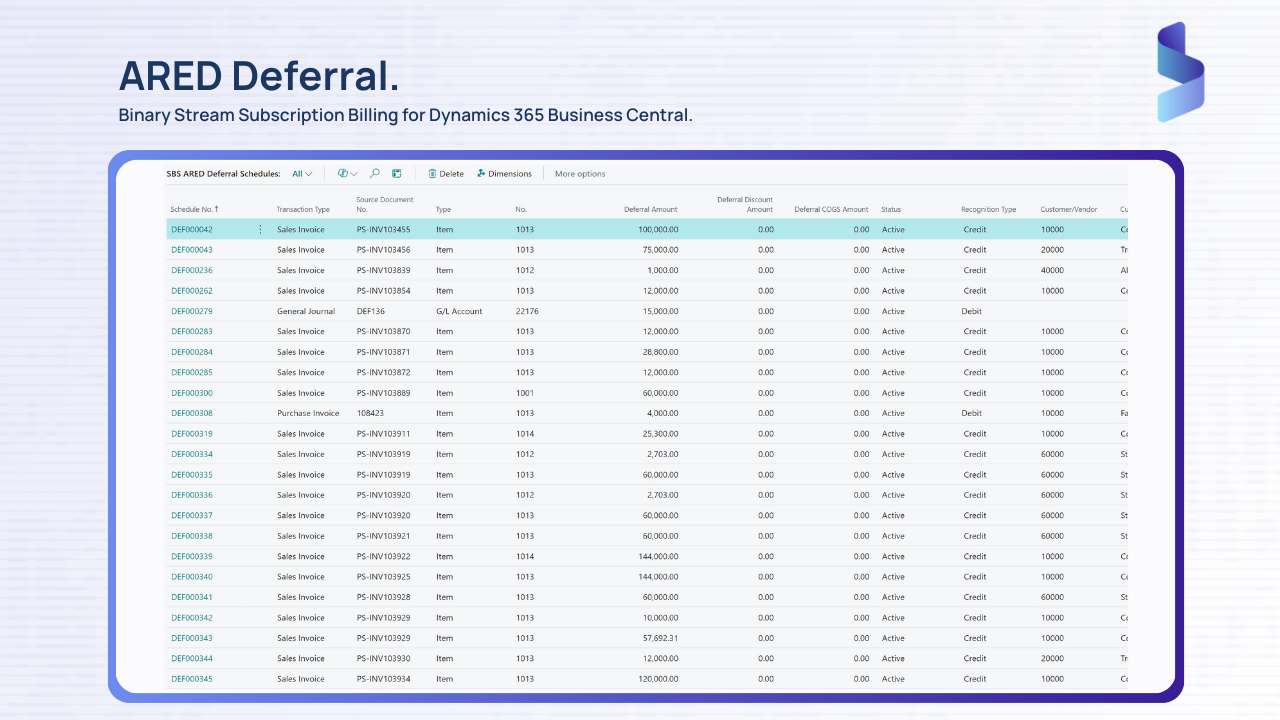The height and width of the screenshot is (720, 1280).
Task: Select deferral amount 100,000.00
Action: [x=658, y=230]
